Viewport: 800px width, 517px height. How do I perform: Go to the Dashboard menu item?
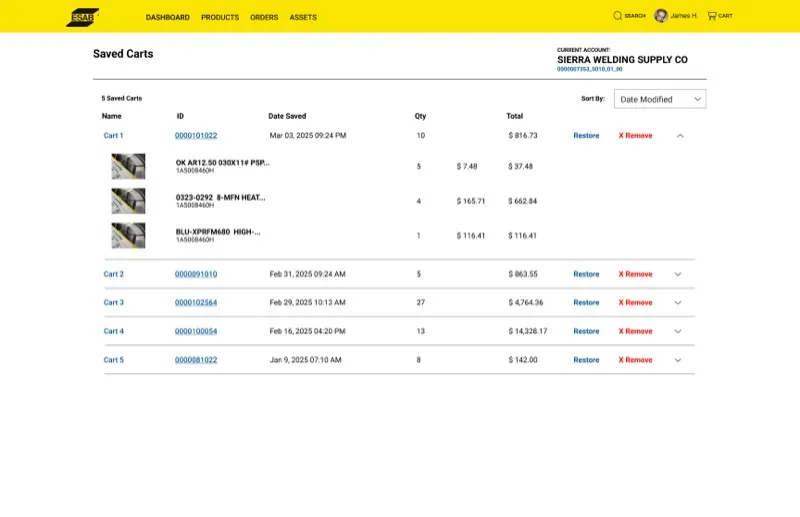click(x=167, y=17)
